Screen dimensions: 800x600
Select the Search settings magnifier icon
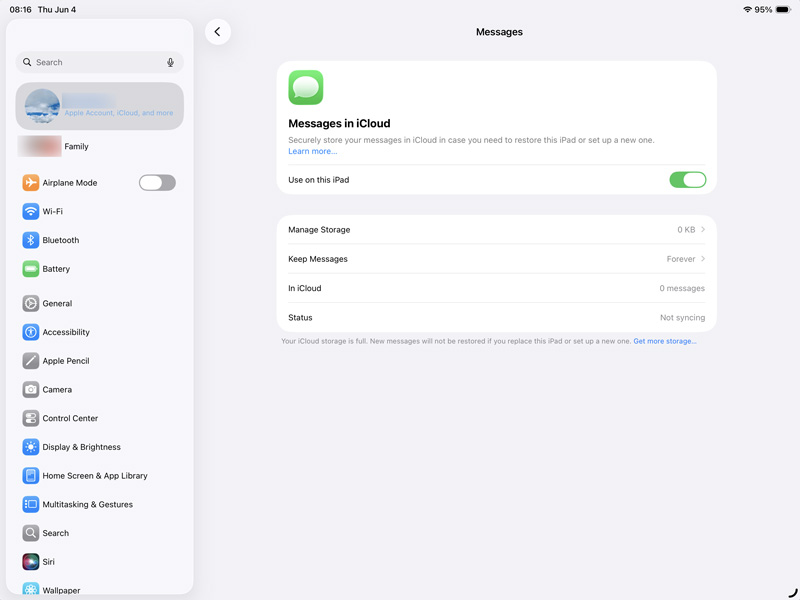coord(31,533)
